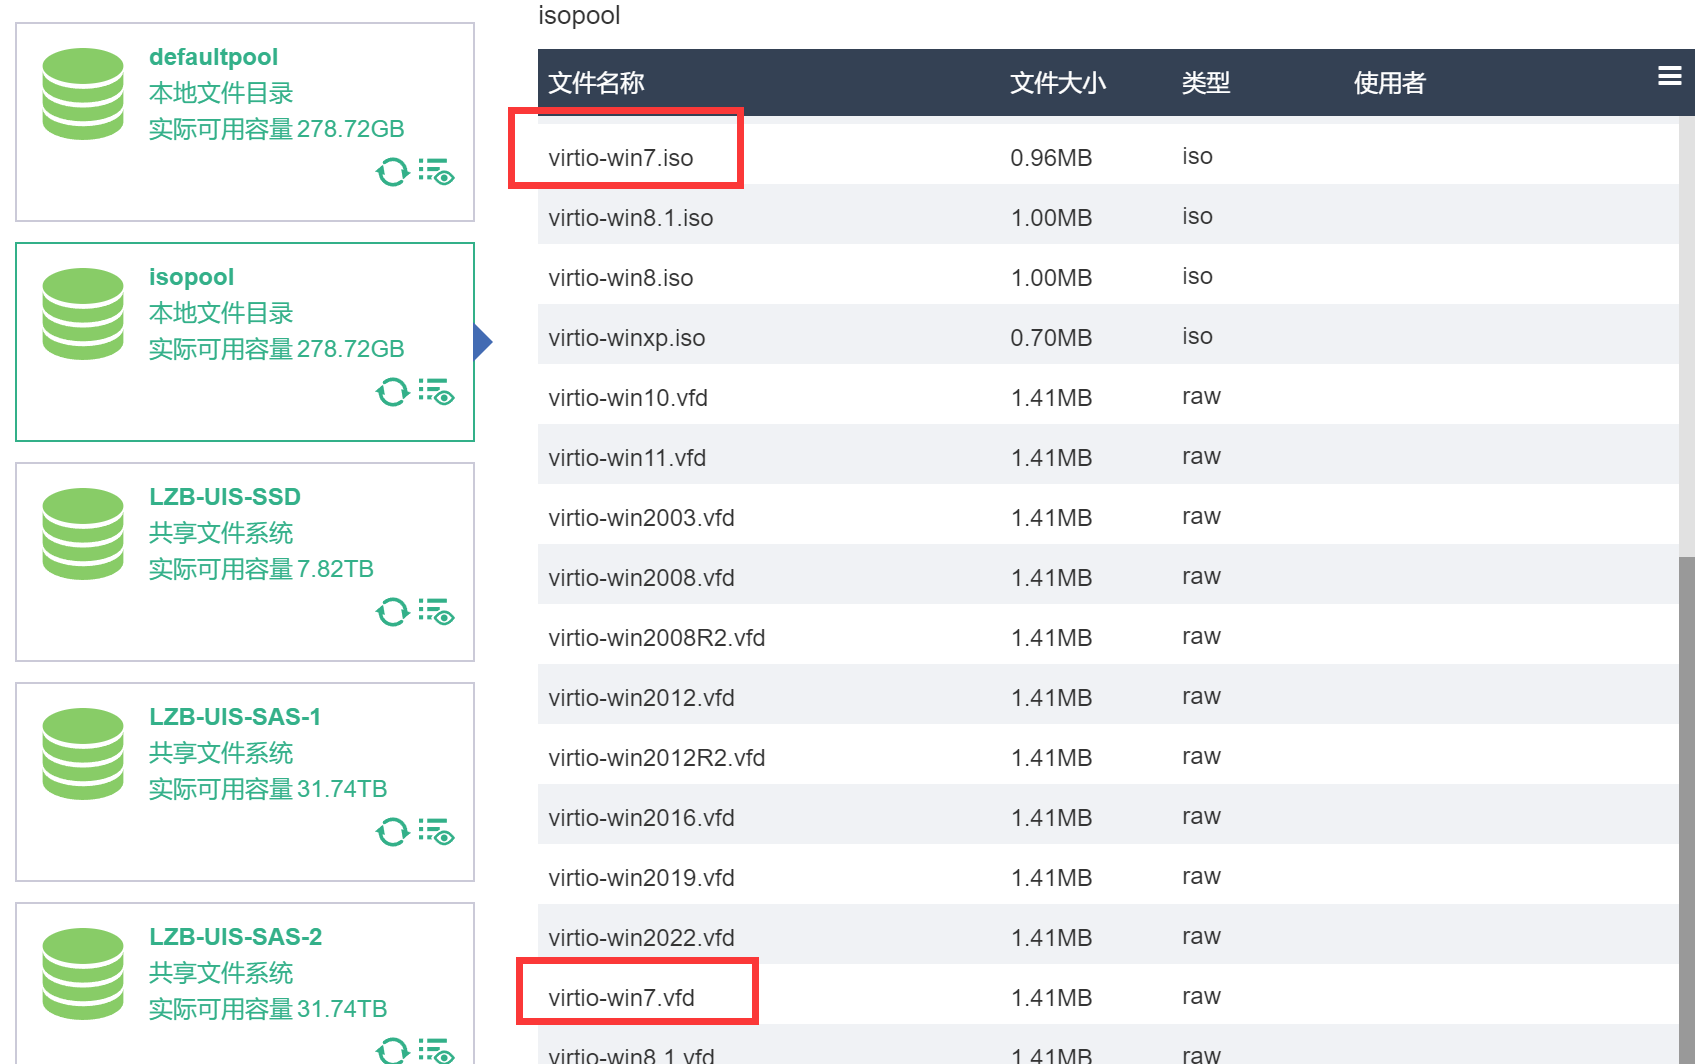View file list of isopool
The width and height of the screenshot is (1707, 1064).
437,392
